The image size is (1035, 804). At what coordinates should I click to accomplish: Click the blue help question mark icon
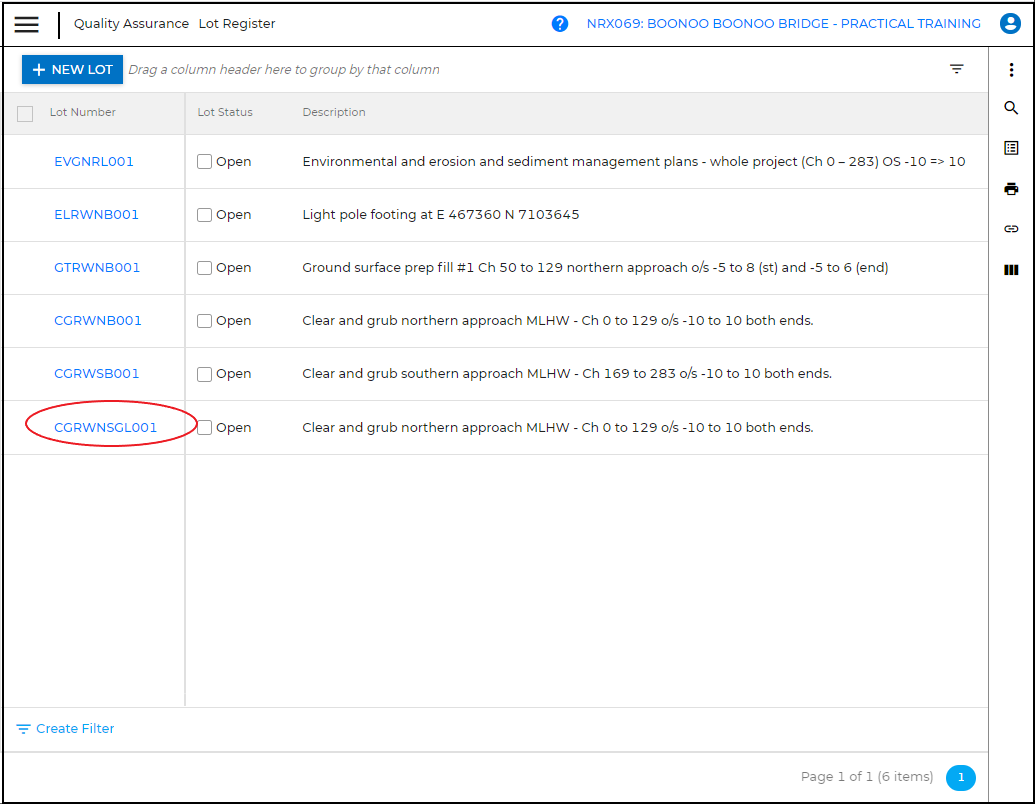click(560, 24)
